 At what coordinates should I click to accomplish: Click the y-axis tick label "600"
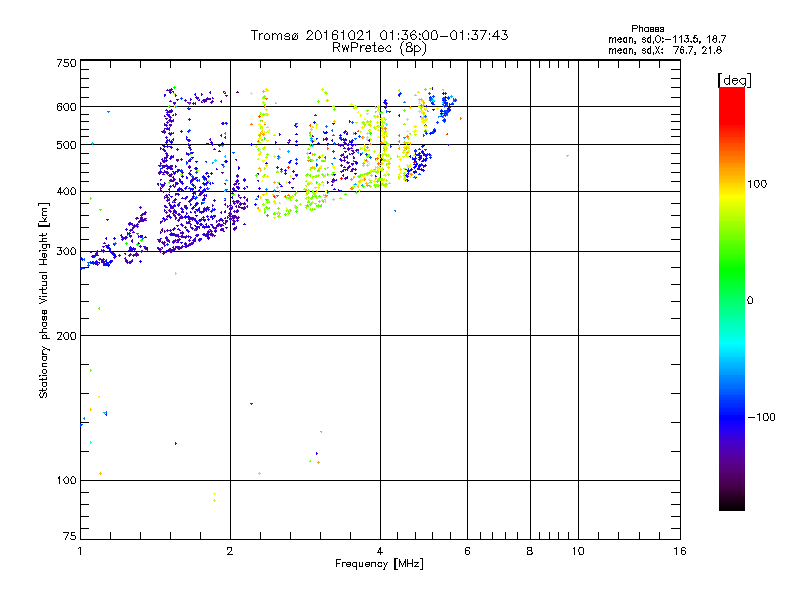pos(66,107)
